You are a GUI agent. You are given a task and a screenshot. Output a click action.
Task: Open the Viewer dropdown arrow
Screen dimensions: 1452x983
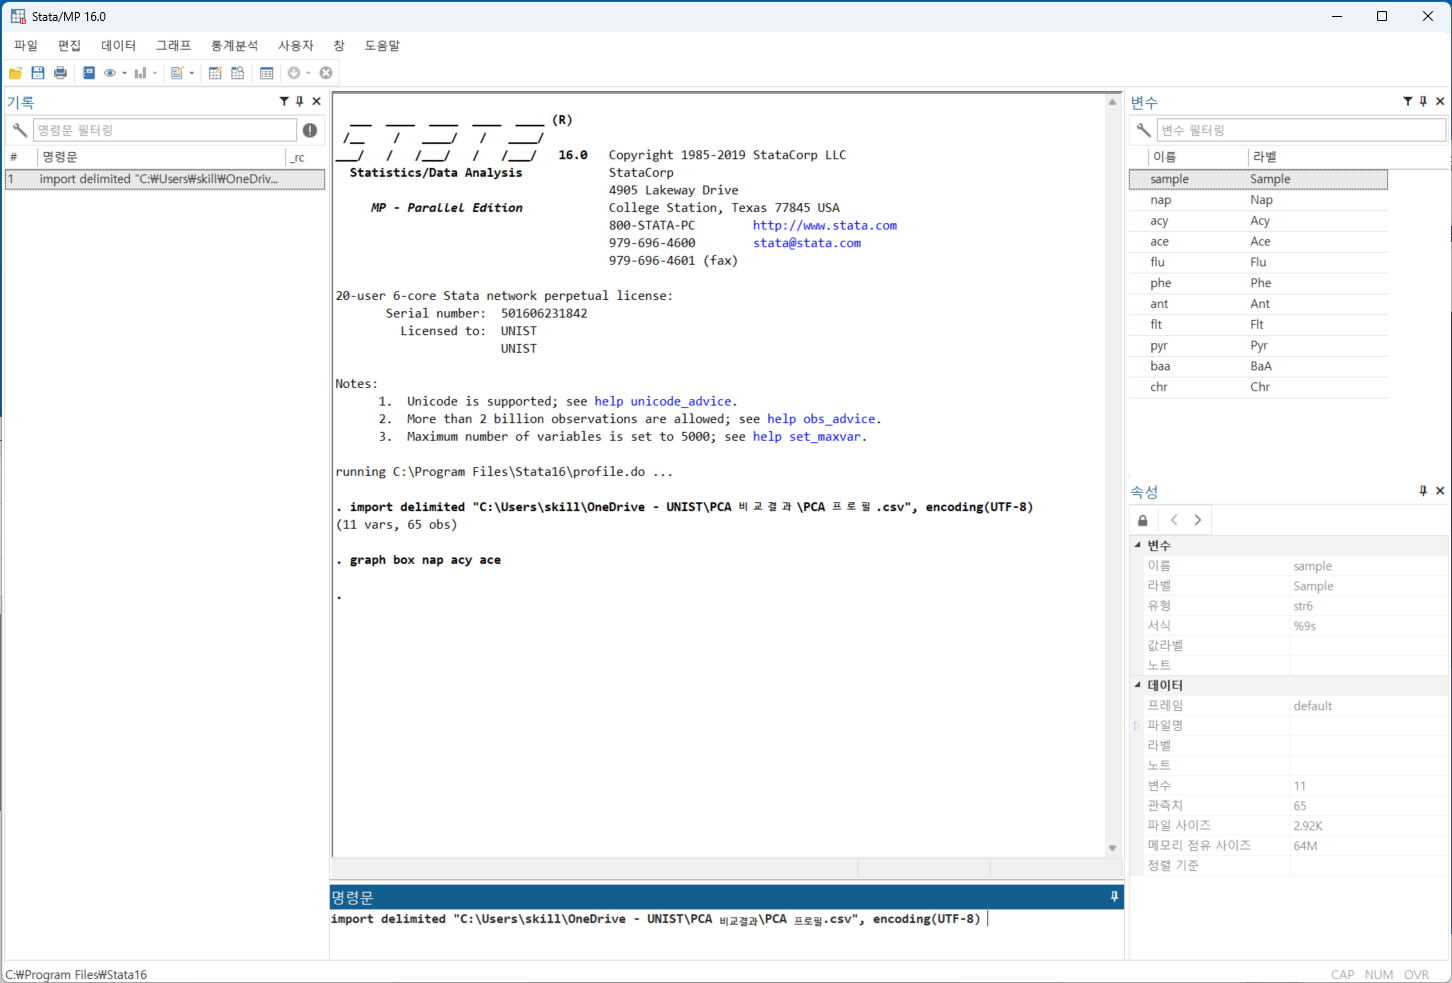pos(124,73)
